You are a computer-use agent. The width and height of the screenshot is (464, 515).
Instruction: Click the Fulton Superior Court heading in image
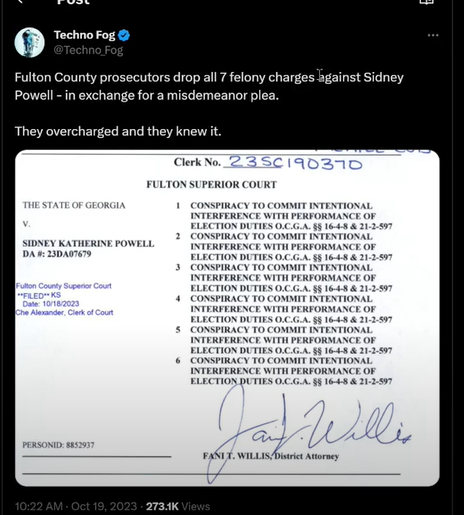212,185
